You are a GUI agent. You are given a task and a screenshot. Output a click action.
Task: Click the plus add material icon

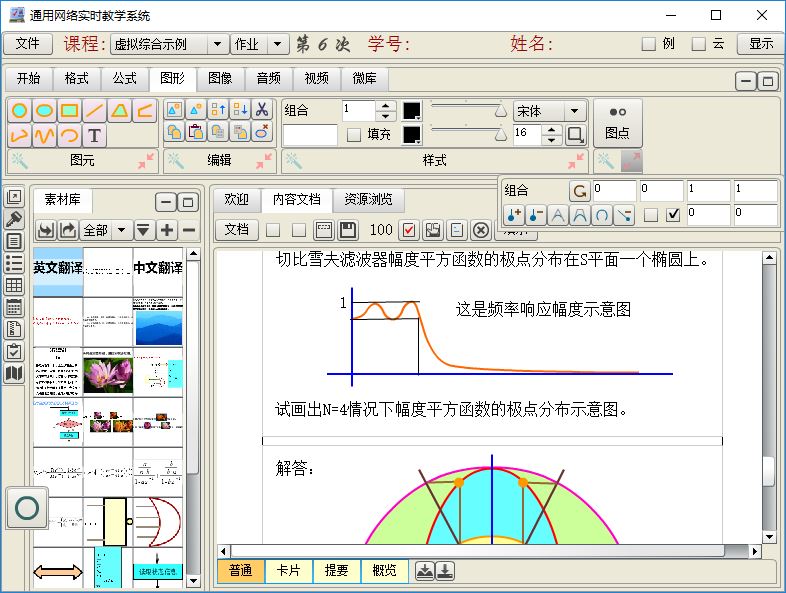point(166,230)
